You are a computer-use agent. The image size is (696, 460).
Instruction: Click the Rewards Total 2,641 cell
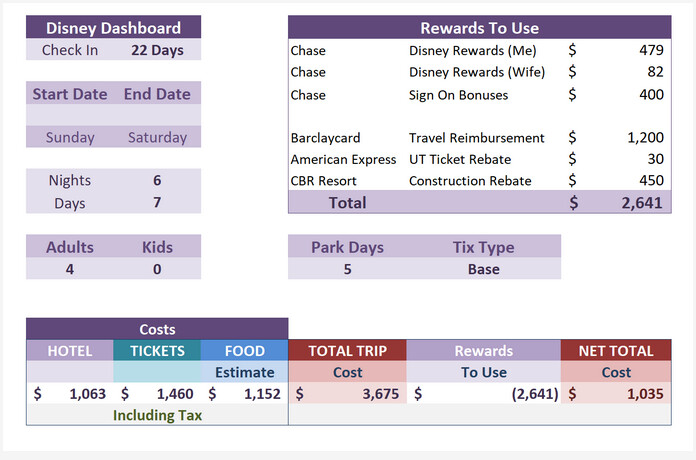[616, 202]
